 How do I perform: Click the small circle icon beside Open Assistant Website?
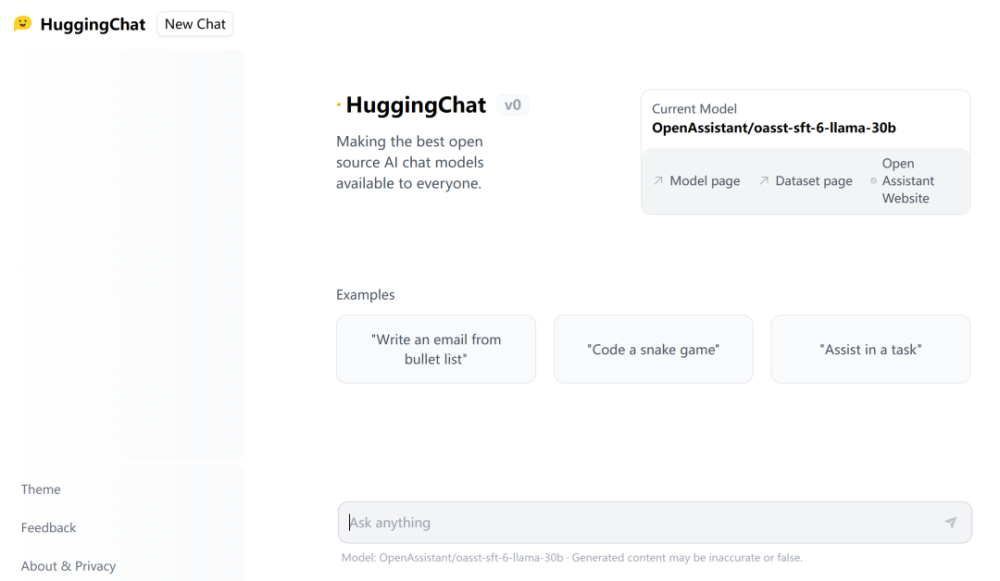(873, 181)
